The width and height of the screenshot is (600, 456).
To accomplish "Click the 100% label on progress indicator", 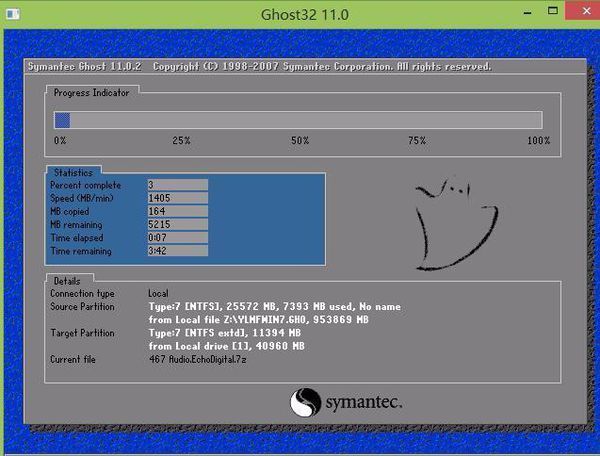I will pyautogui.click(x=538, y=140).
